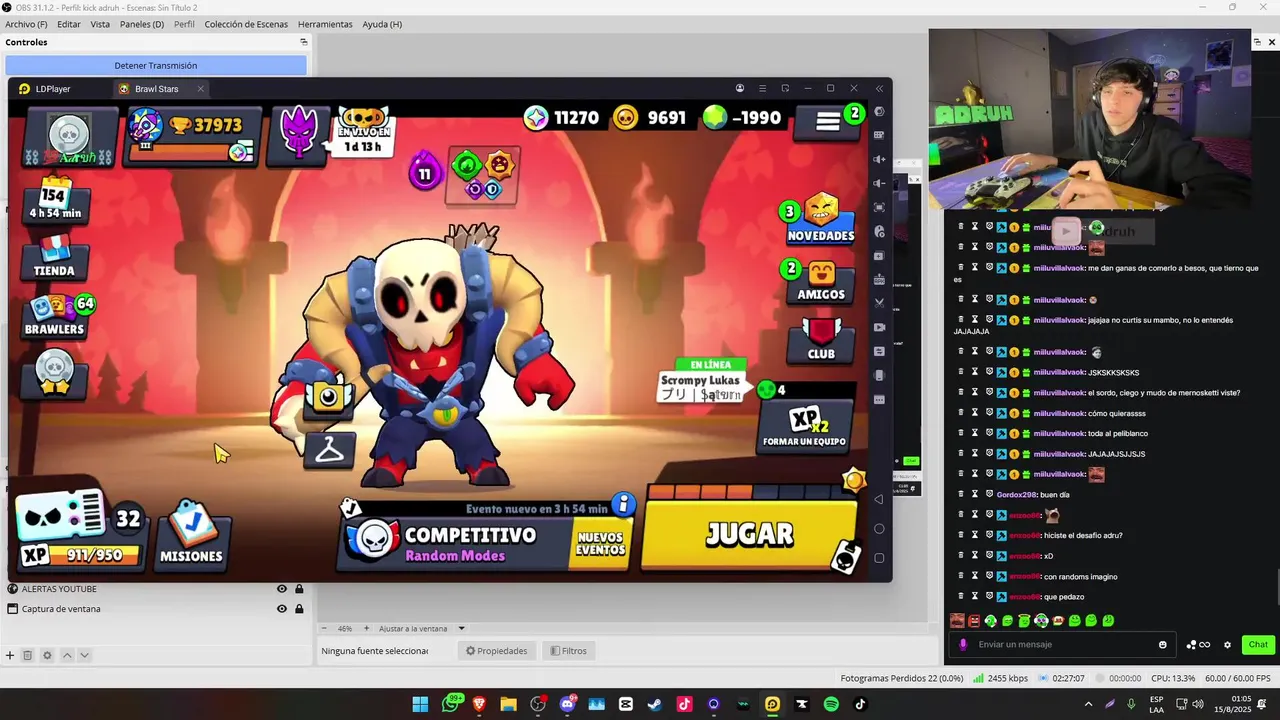Viewport: 1280px width, 720px height.
Task: Click the yellow camera icon by brawler
Action: 329,397
